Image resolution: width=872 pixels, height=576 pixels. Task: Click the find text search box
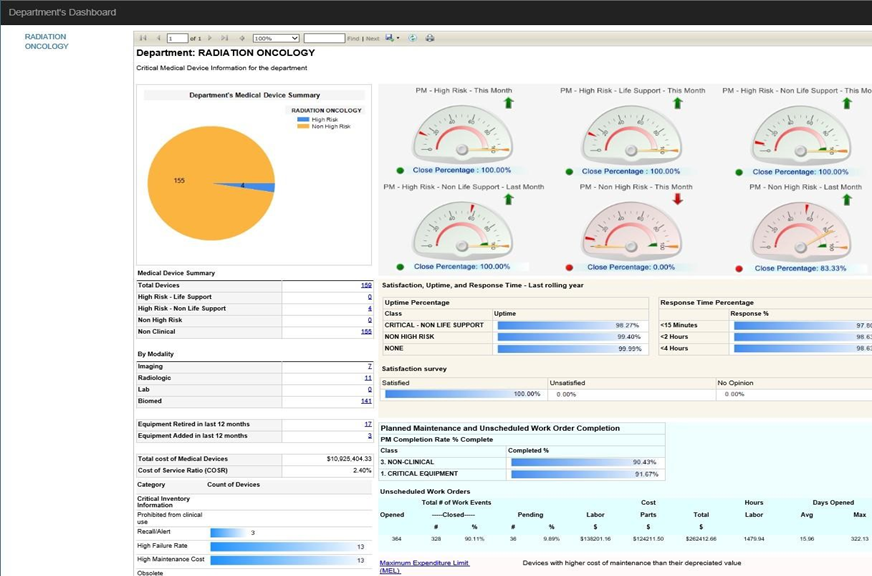324,38
